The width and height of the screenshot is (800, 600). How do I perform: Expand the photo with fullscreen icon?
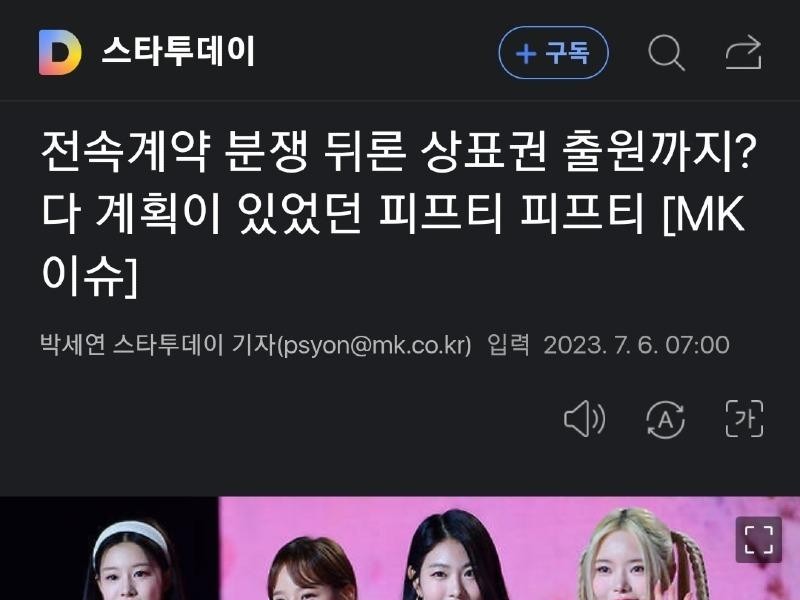(x=759, y=539)
